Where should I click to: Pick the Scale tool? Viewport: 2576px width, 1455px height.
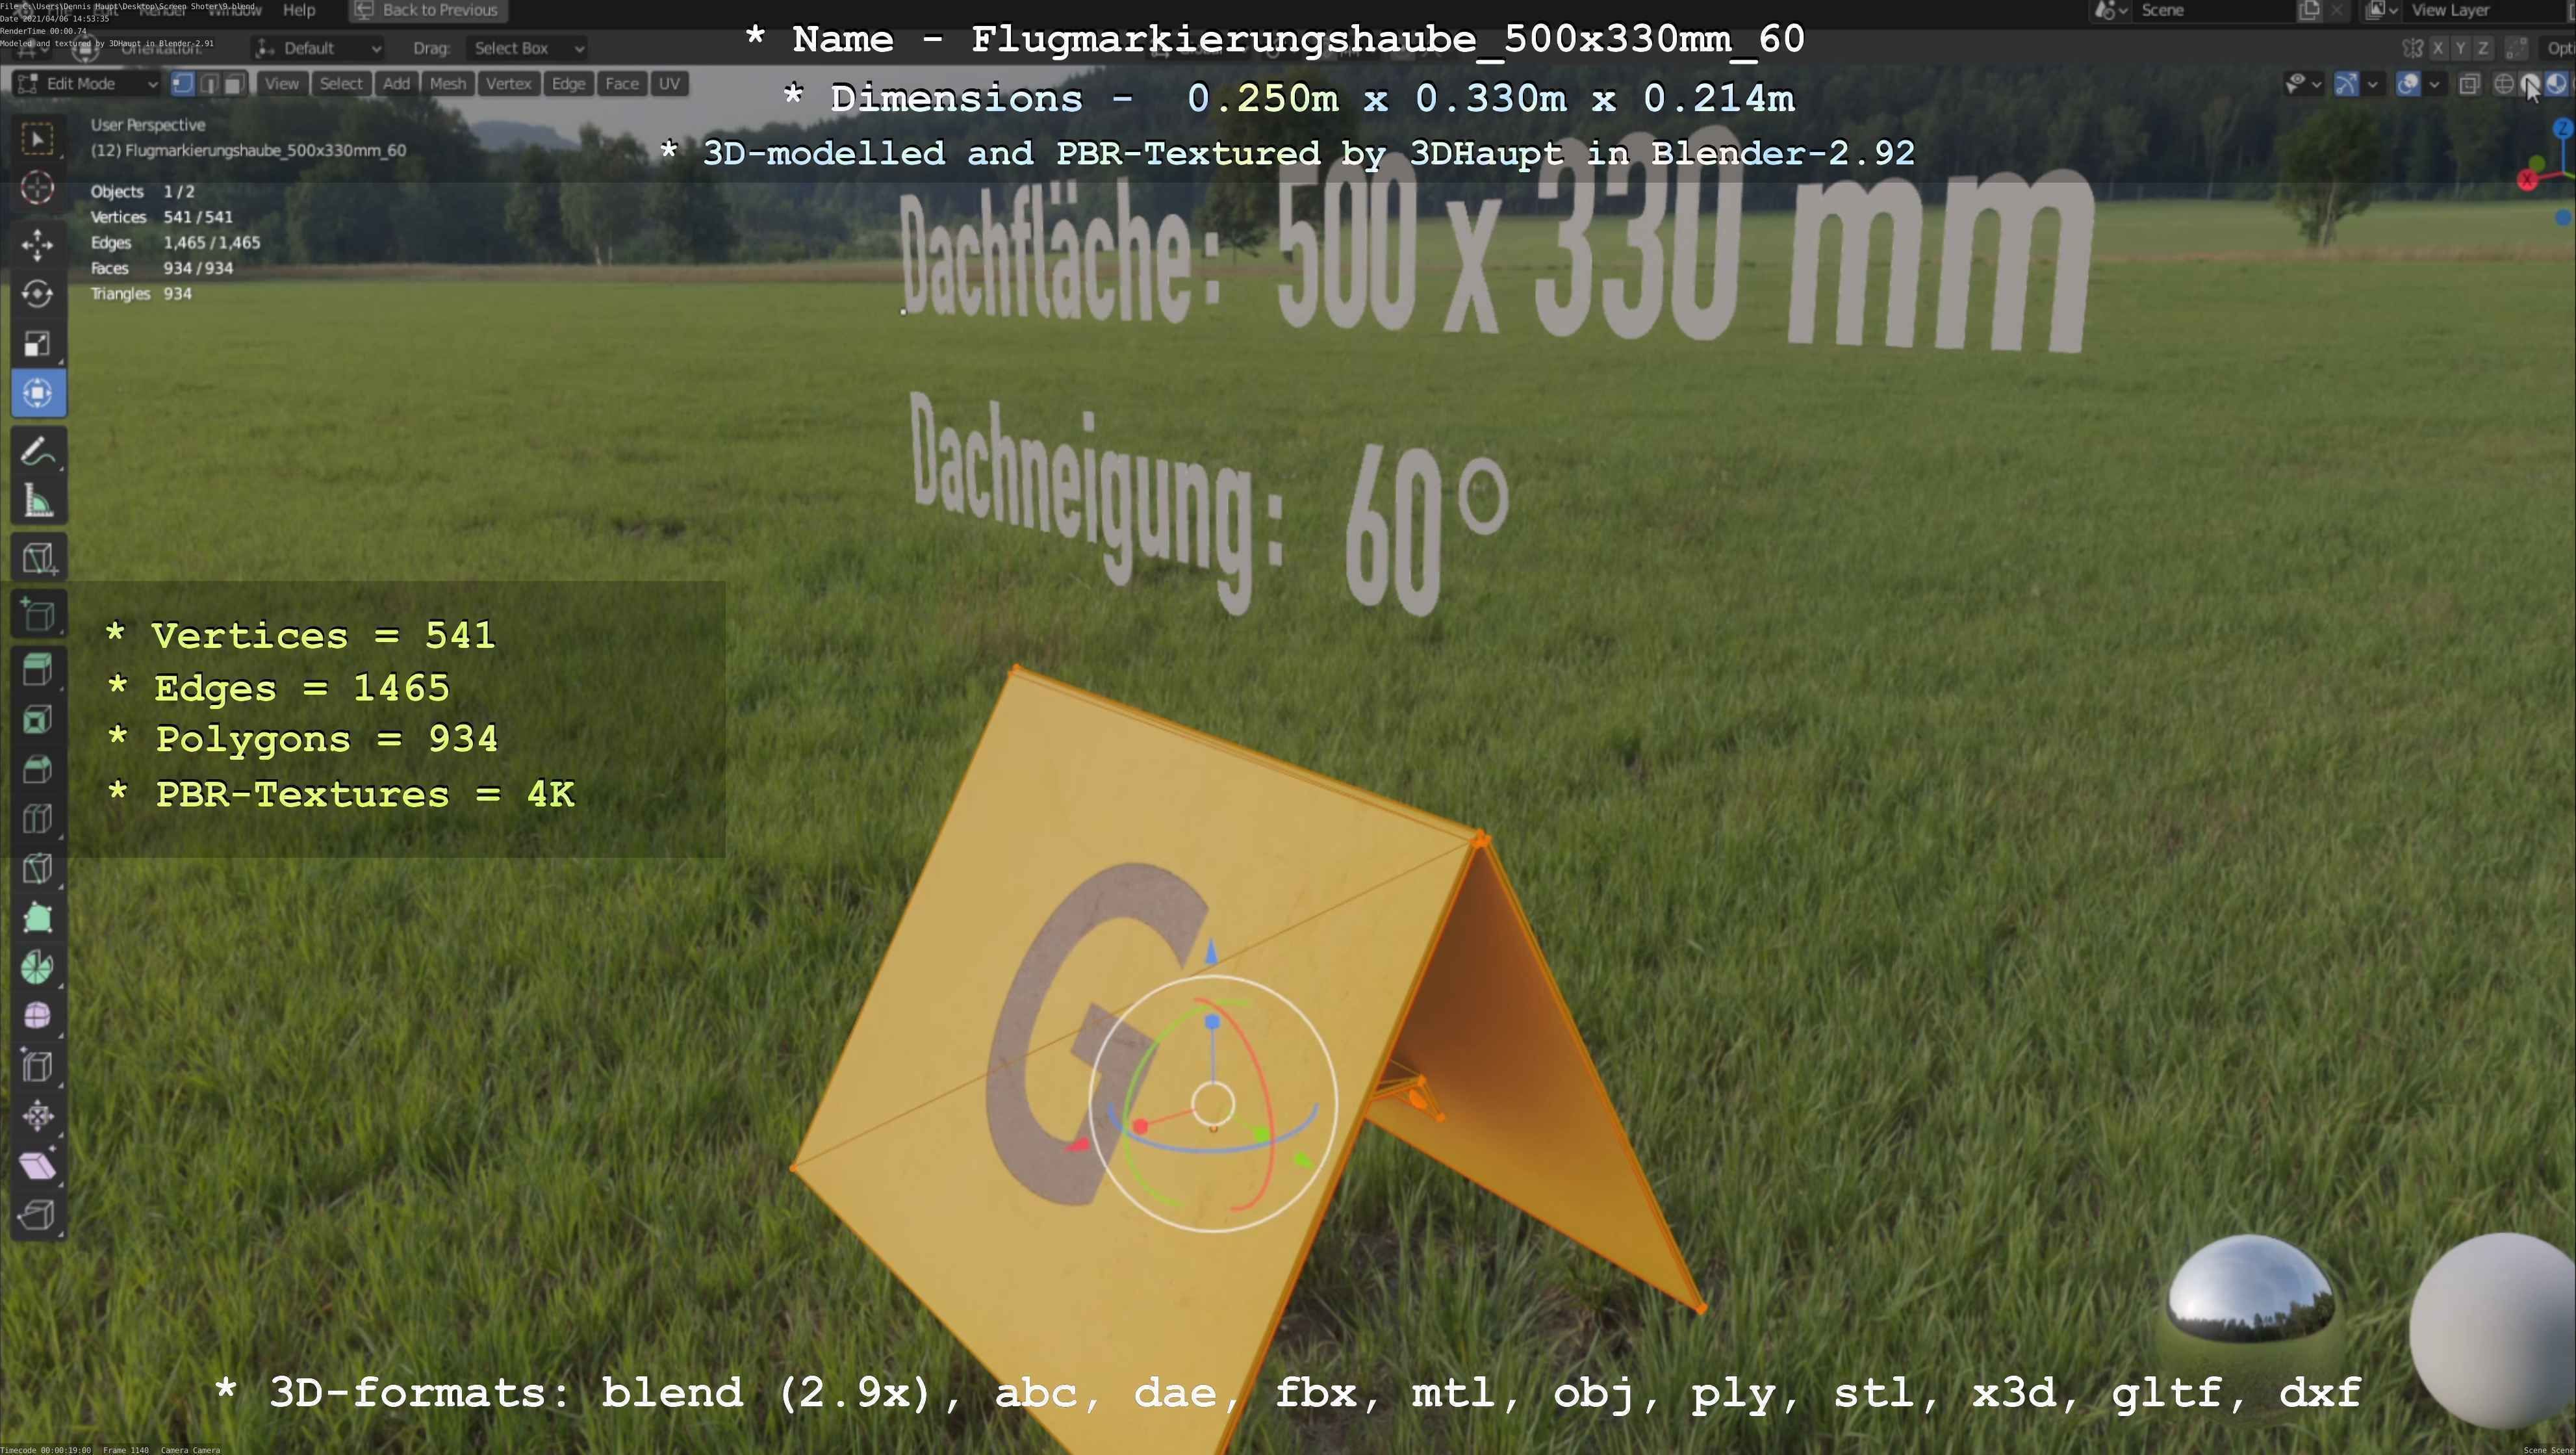pyautogui.click(x=38, y=344)
